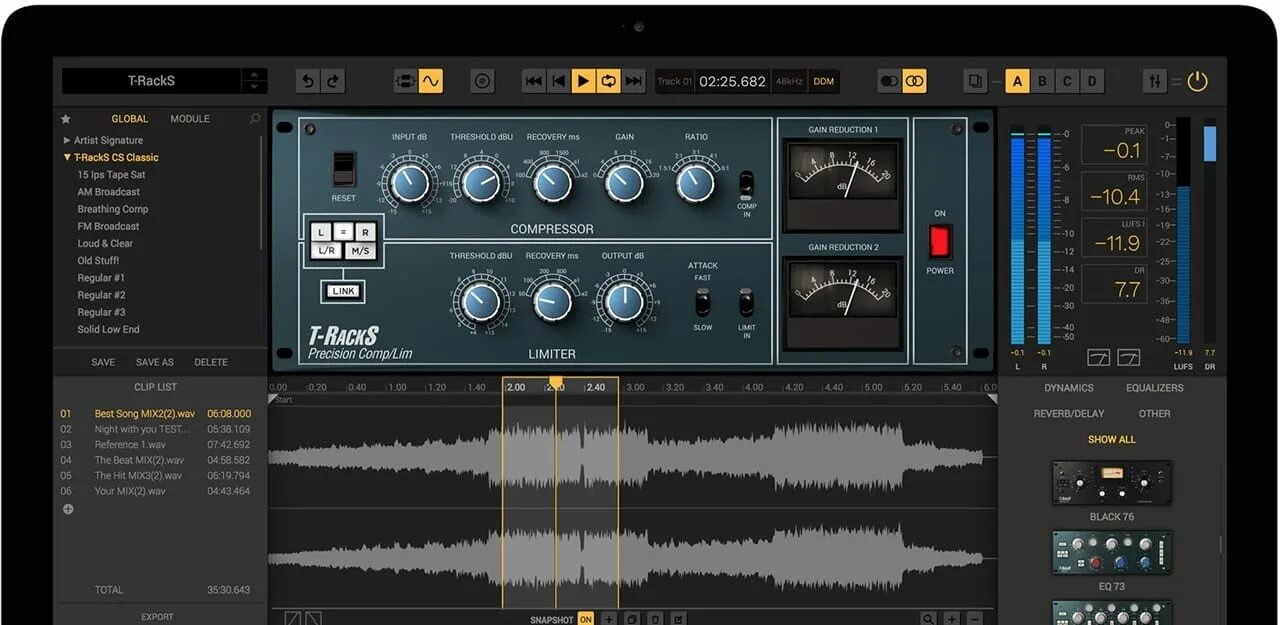
Task: Select the AM Broadcast preset
Action: tap(109, 192)
